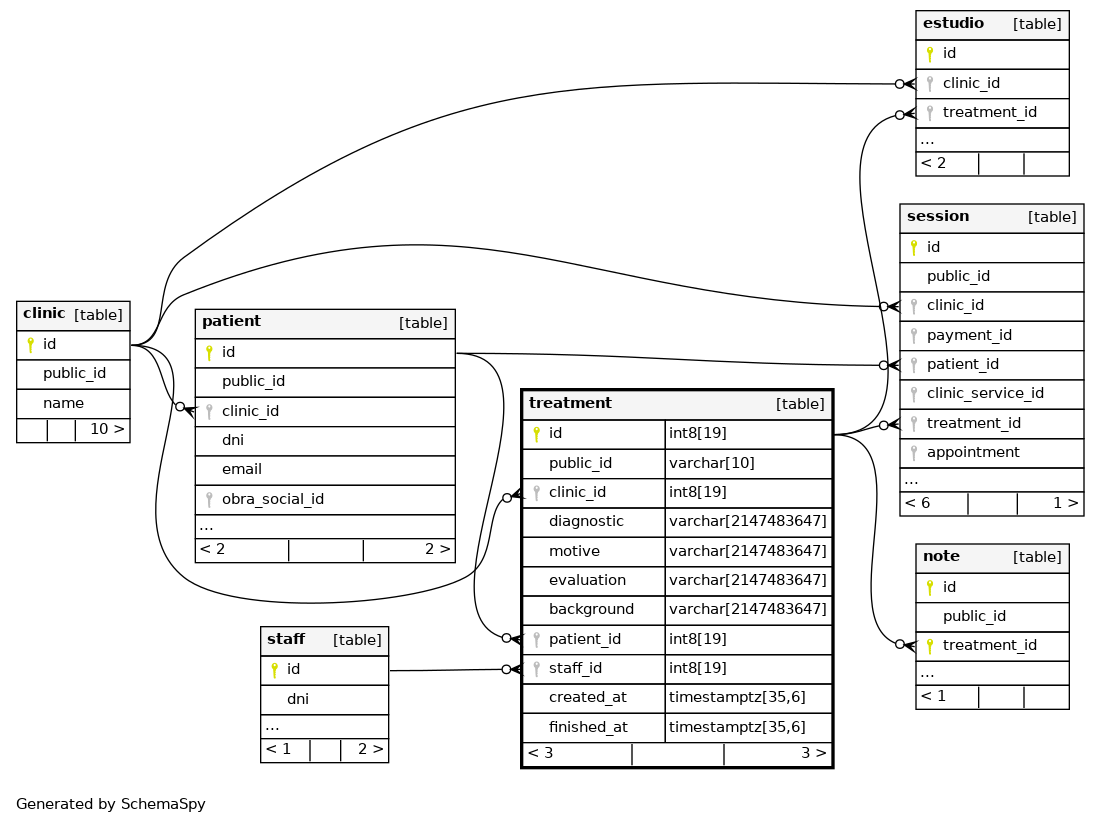Viewport: 1100px width, 824px height.
Task: Select the 'motive' column in treatment table
Action: point(593,552)
